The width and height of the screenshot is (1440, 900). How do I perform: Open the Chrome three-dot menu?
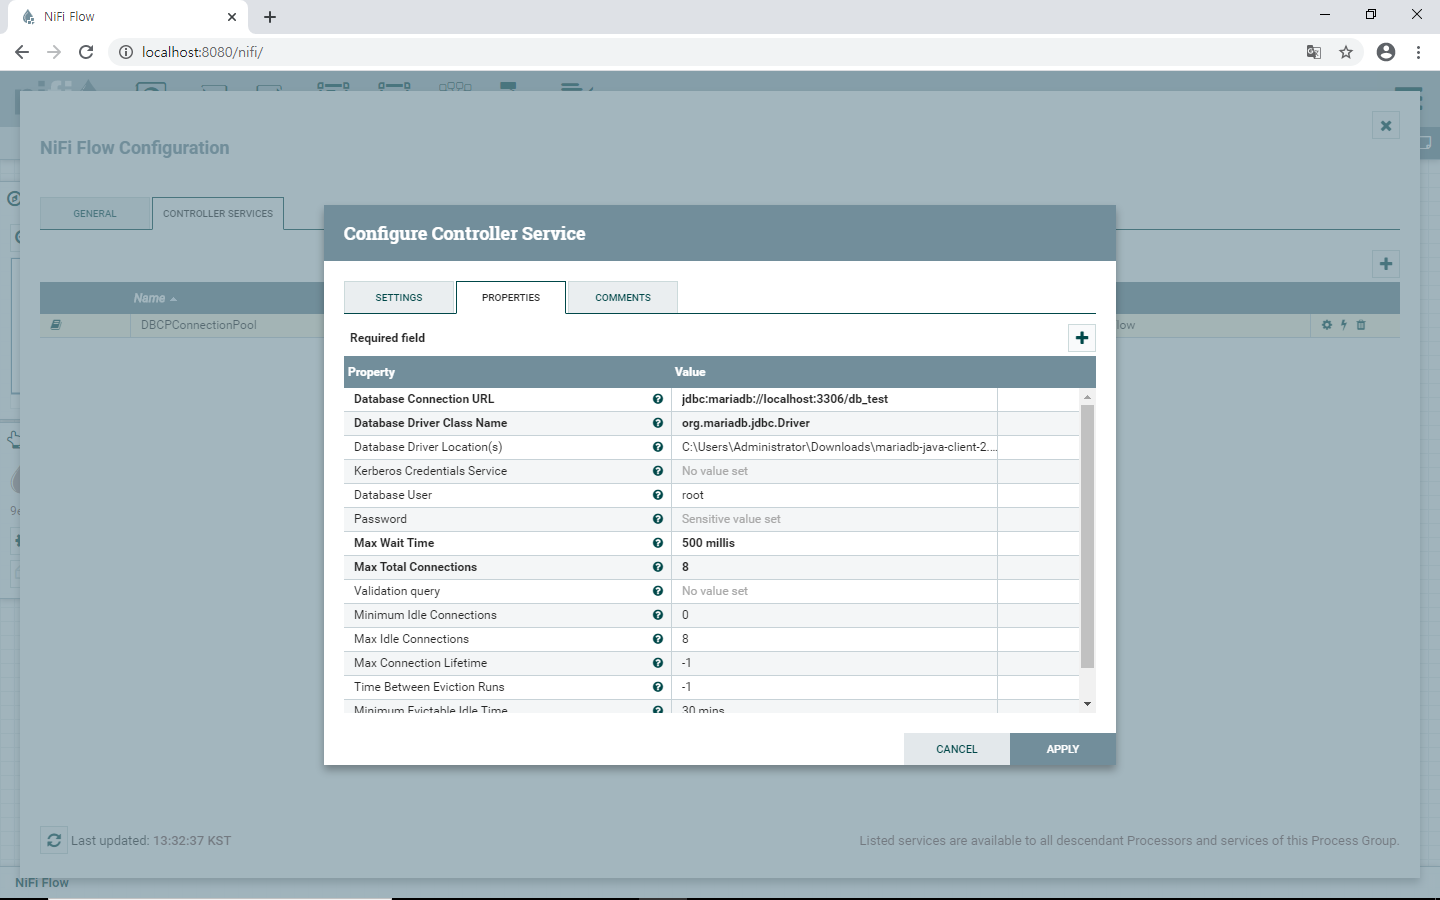(1418, 52)
